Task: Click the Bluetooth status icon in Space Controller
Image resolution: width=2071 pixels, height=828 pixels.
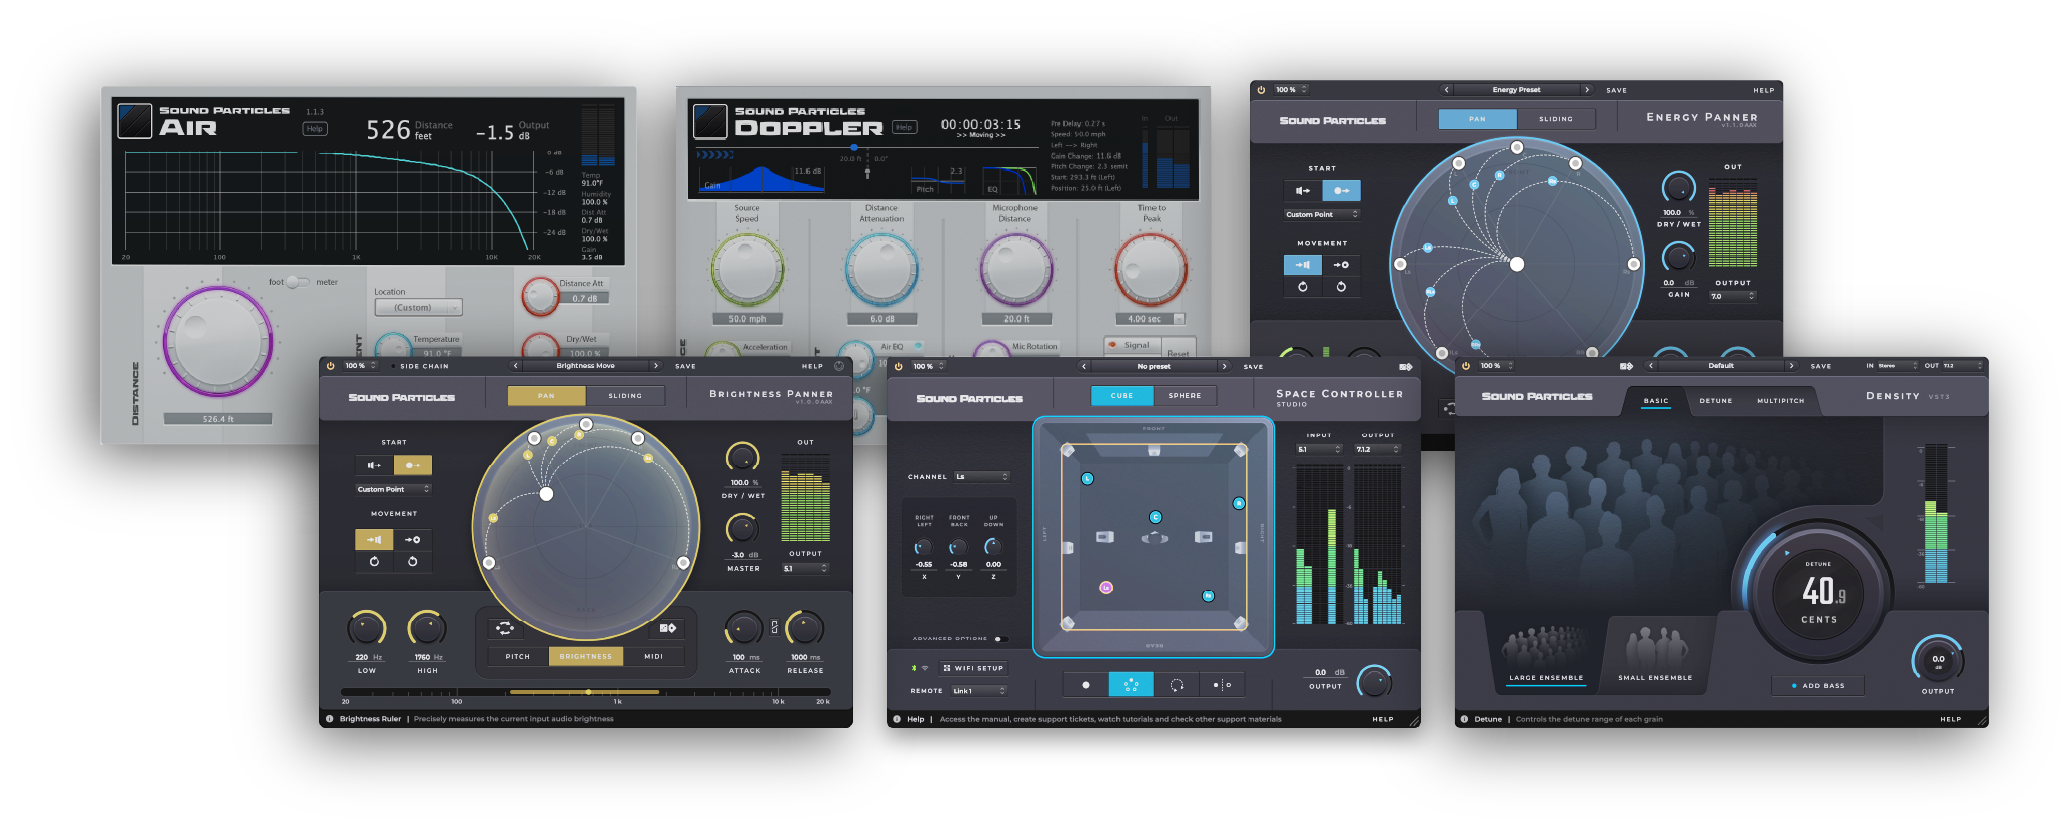Action: [913, 668]
